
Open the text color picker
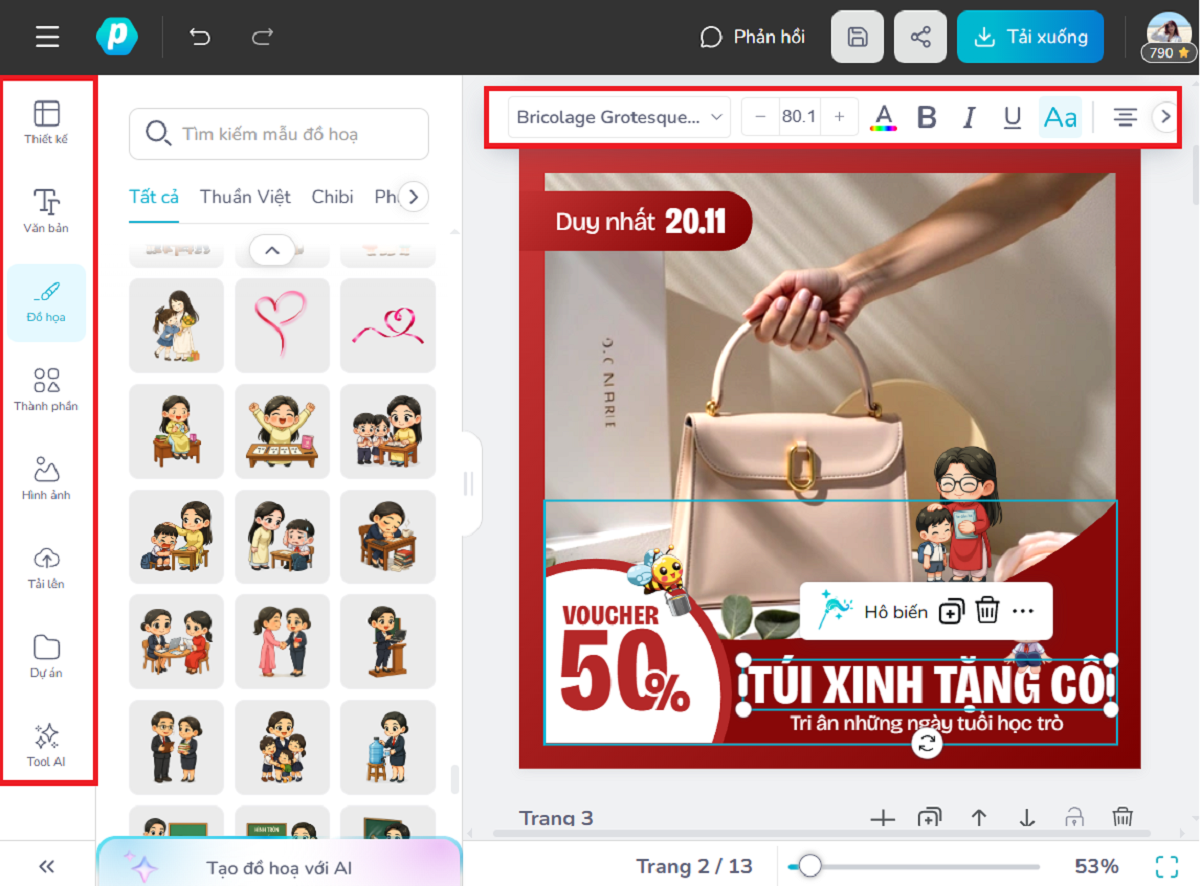click(x=883, y=117)
